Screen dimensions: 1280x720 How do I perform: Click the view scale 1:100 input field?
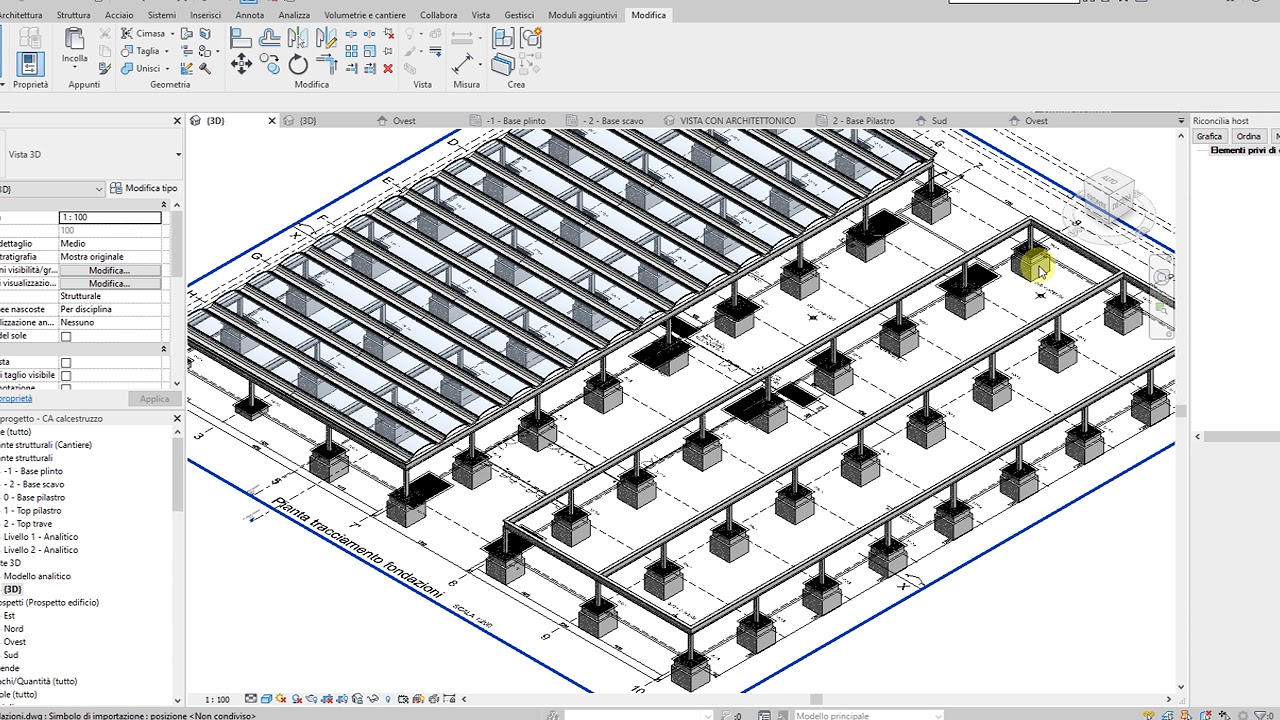pyautogui.click(x=110, y=217)
